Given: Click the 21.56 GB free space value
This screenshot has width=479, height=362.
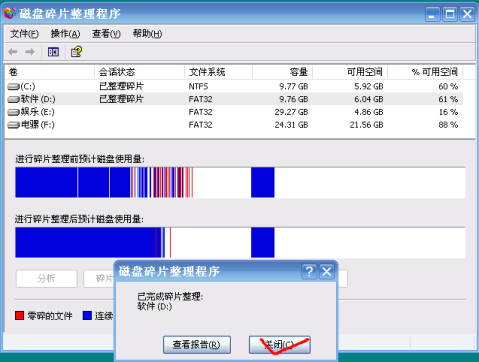Looking at the screenshot, I should coord(367,125).
